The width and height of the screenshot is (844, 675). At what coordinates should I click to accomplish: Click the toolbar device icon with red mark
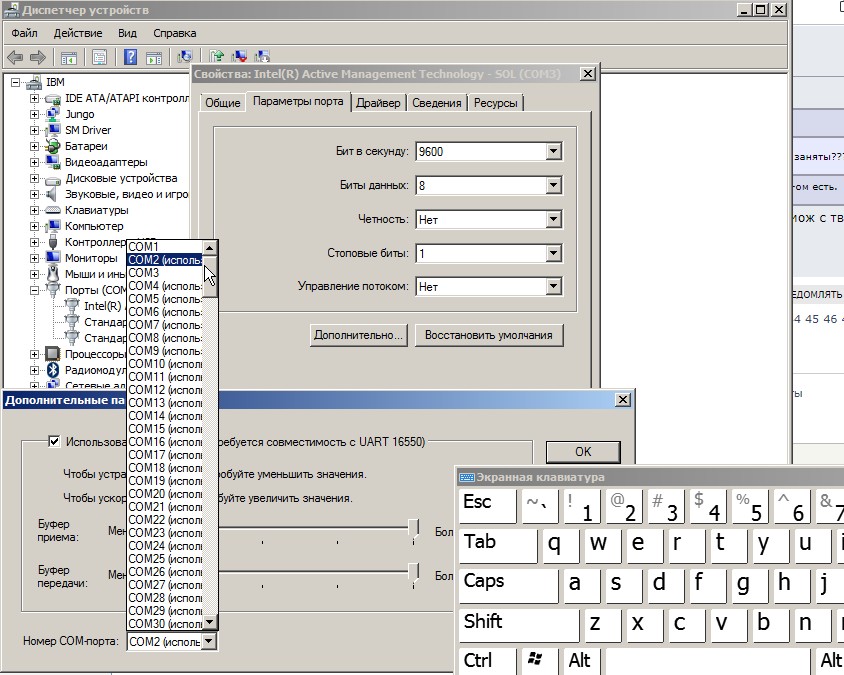click(x=240, y=56)
